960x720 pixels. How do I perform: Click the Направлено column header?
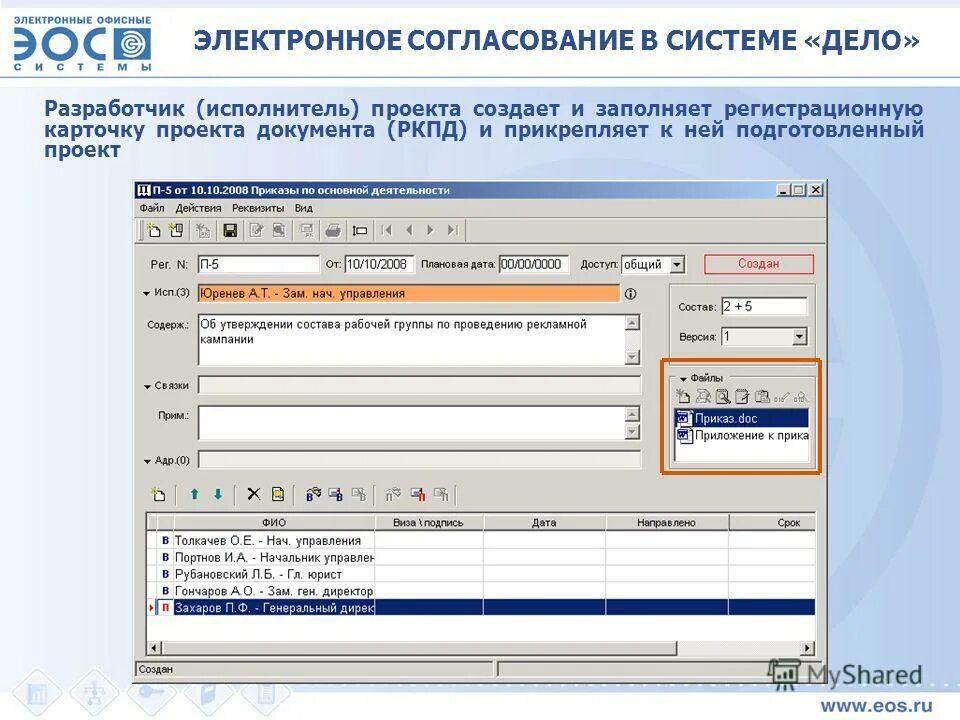pos(667,522)
